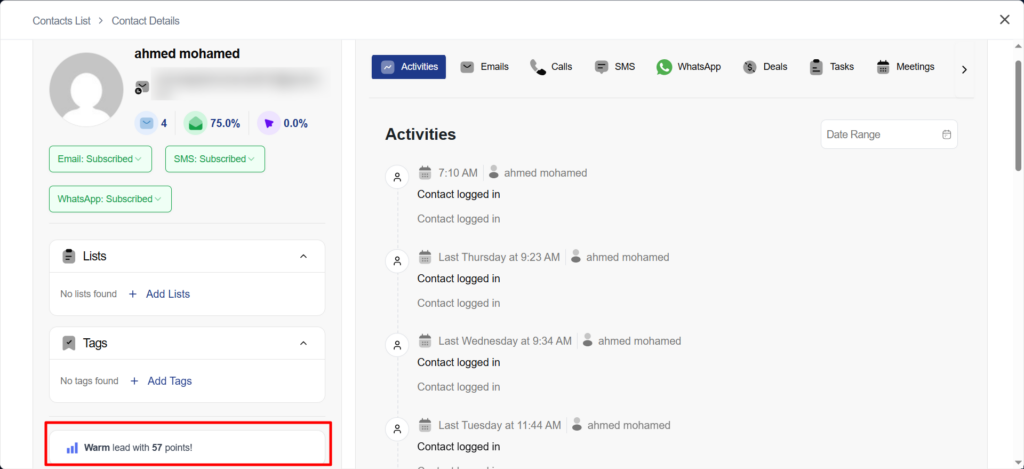This screenshot has height=469, width=1024.
Task: Open the WhatsApp: Subscribed dropdown
Action: (110, 199)
